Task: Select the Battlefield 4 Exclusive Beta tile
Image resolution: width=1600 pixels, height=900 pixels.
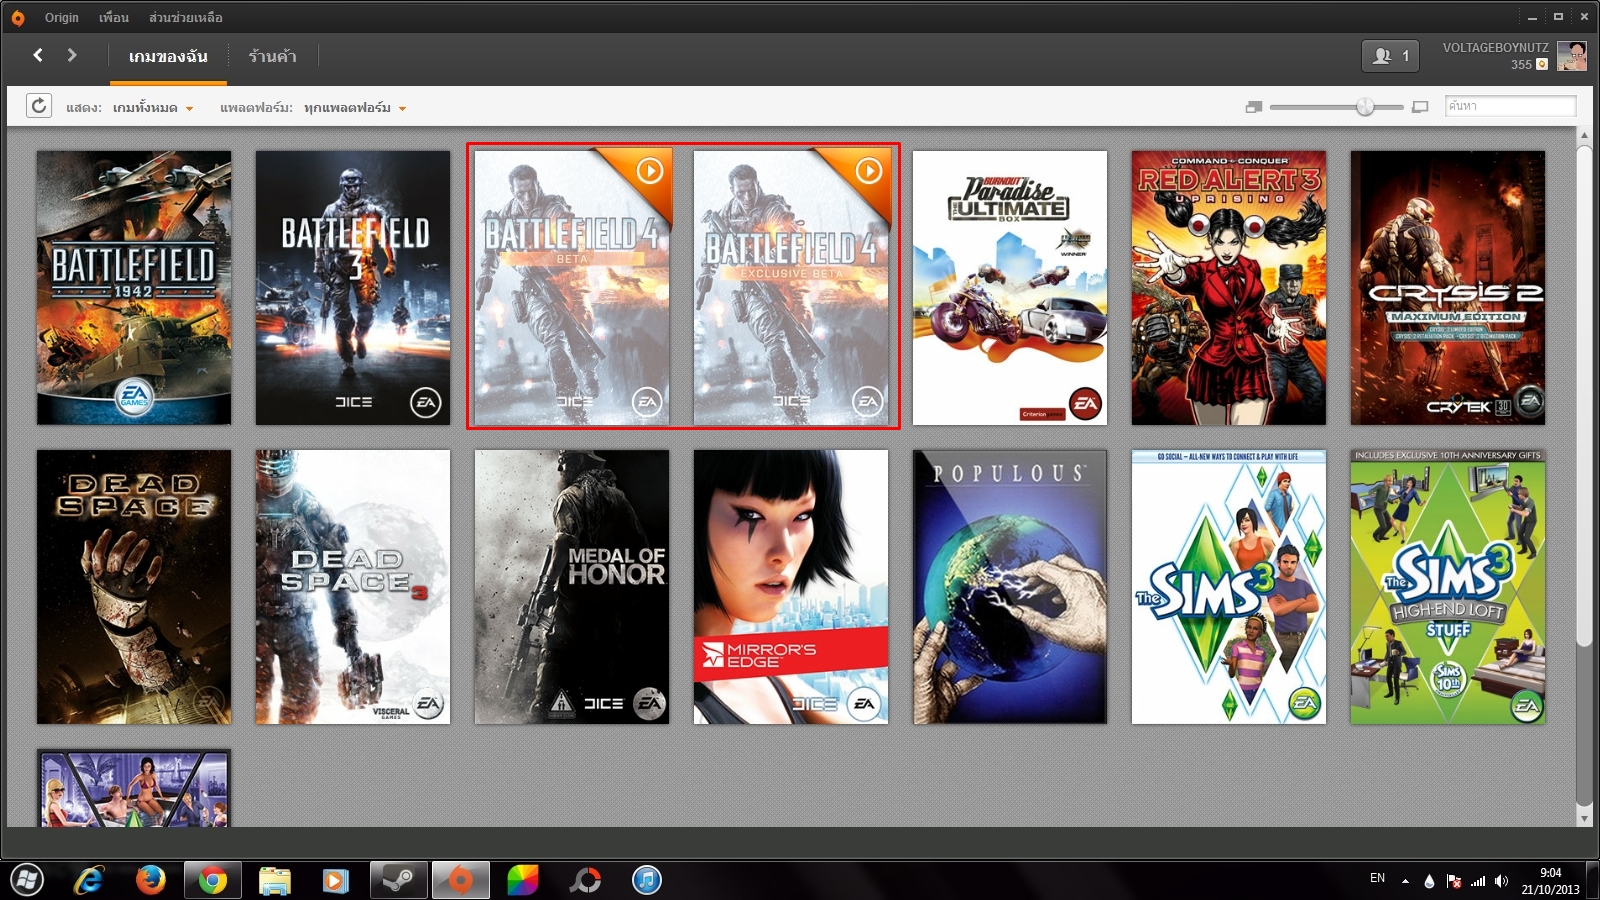Action: 791,288
